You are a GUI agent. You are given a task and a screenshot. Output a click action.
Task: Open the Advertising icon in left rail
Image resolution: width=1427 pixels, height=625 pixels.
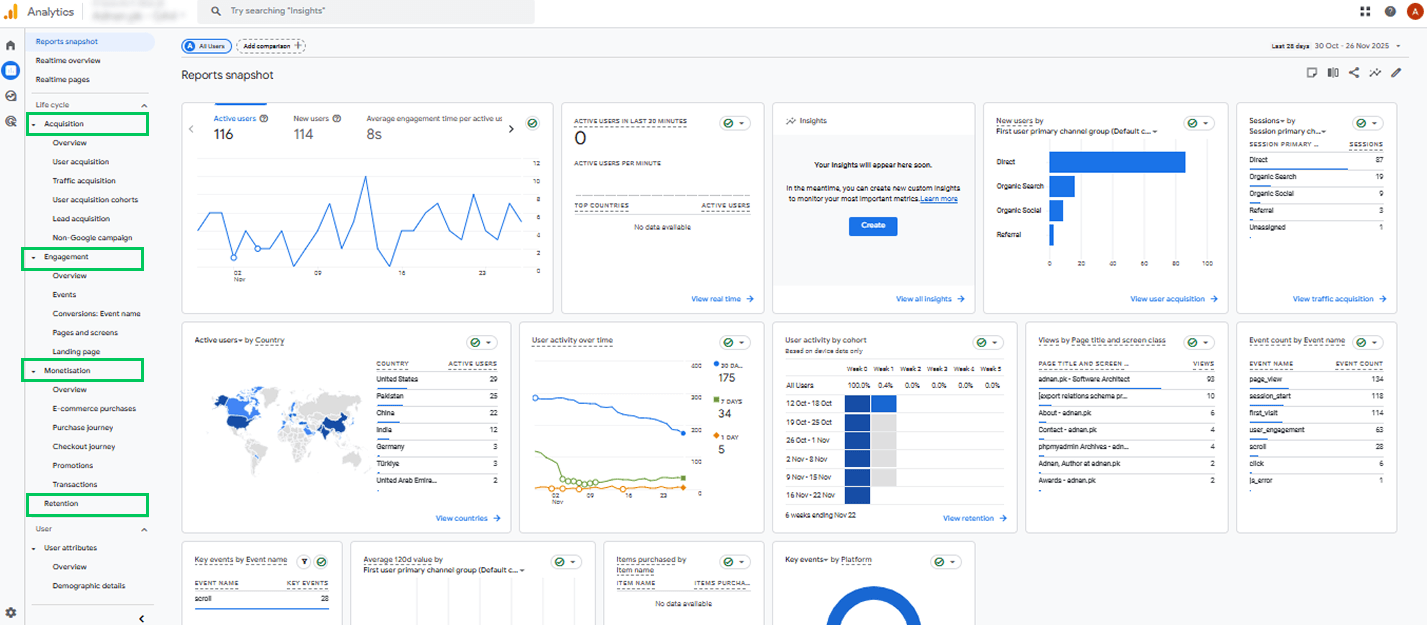pyautogui.click(x=10, y=121)
